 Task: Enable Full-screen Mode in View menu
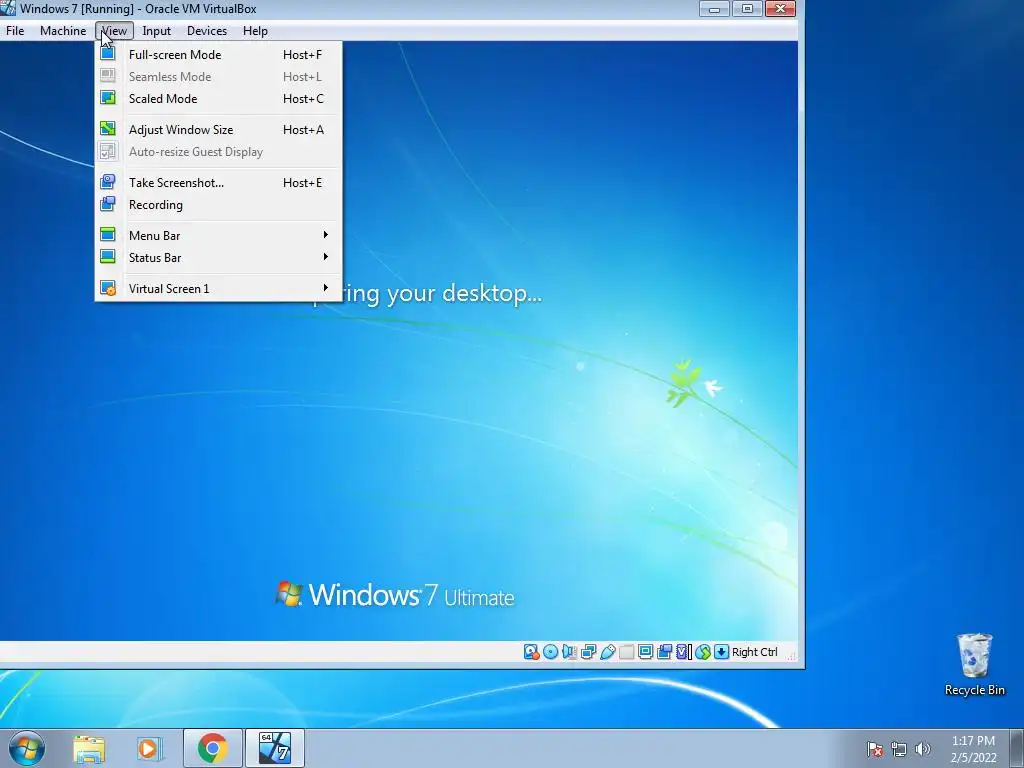[219, 55]
